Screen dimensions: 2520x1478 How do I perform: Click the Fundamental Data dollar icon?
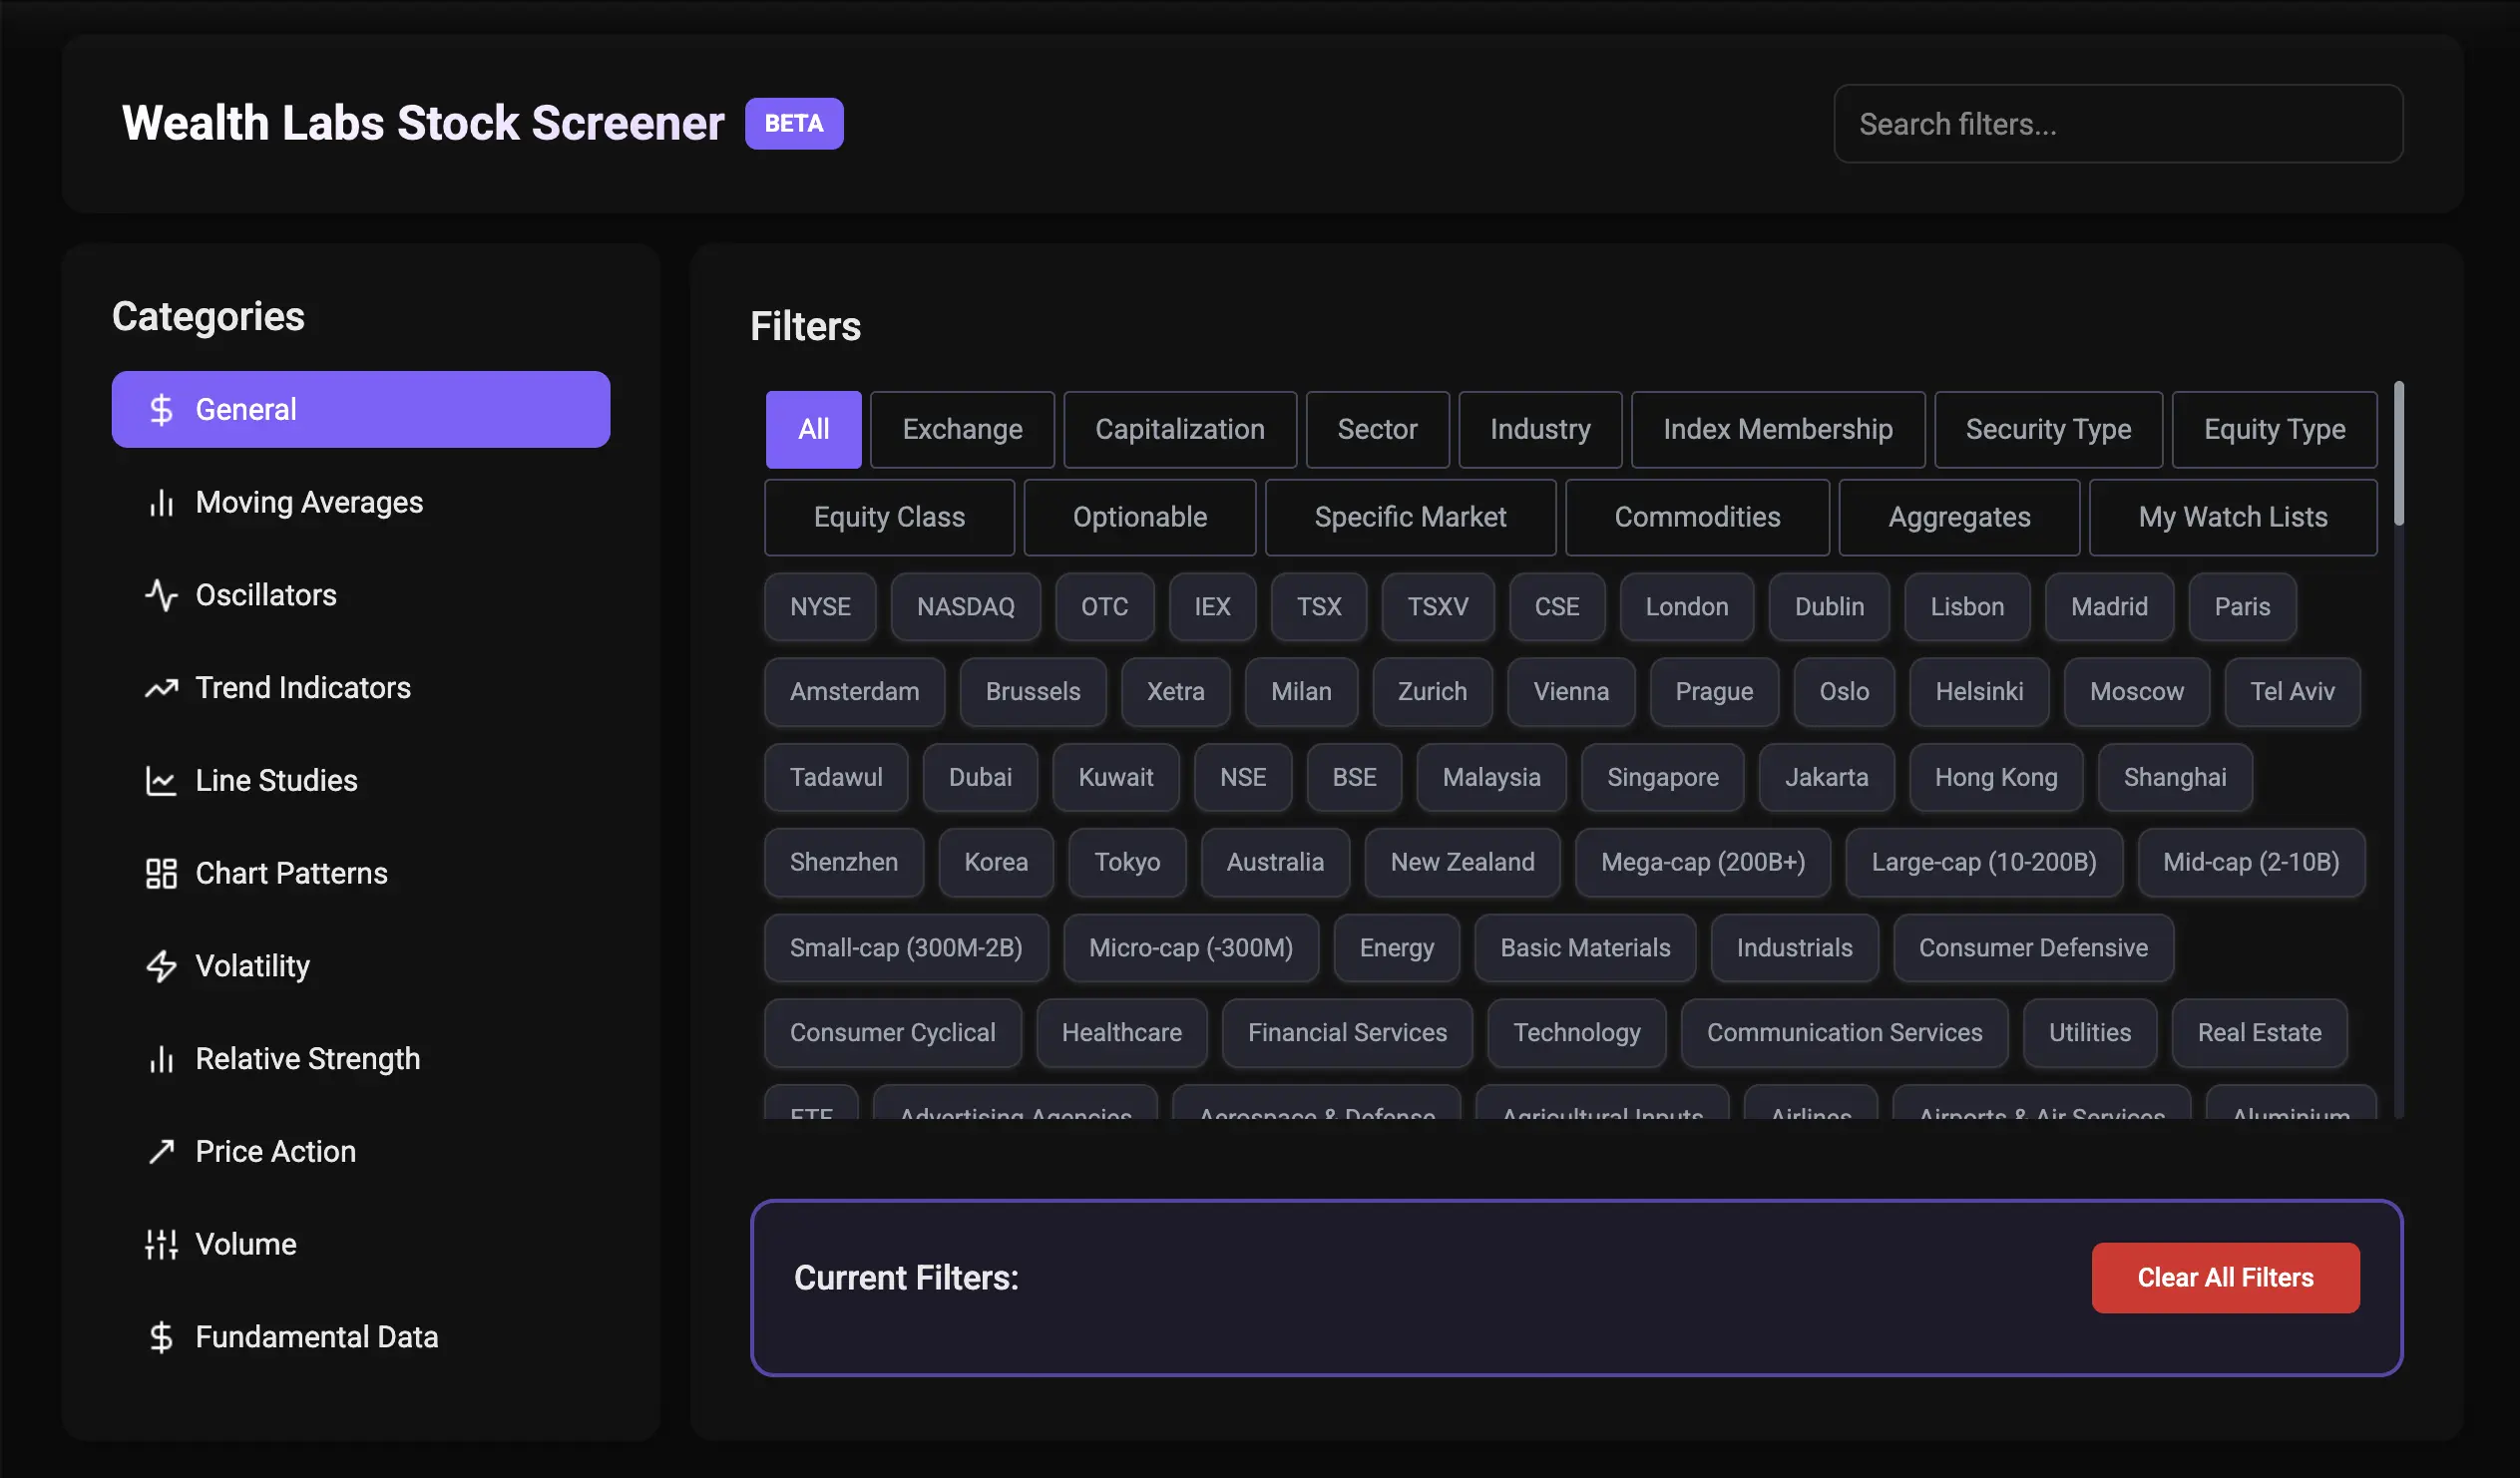pos(162,1336)
